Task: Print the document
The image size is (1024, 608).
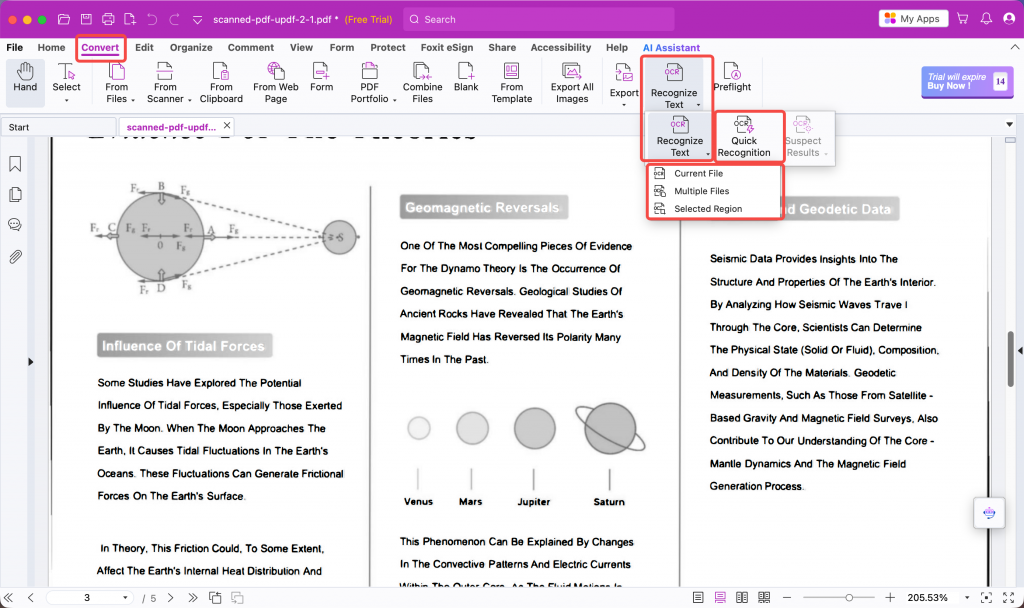Action: coord(108,19)
